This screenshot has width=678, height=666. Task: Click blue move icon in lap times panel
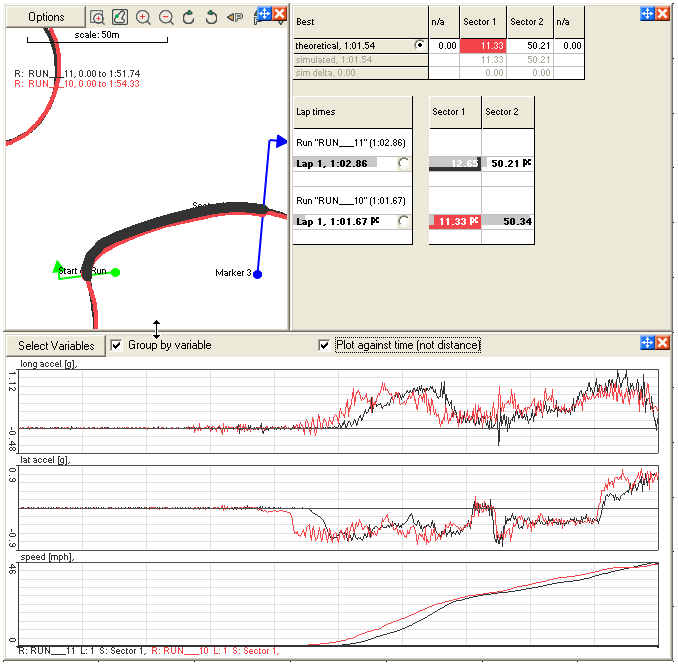647,14
